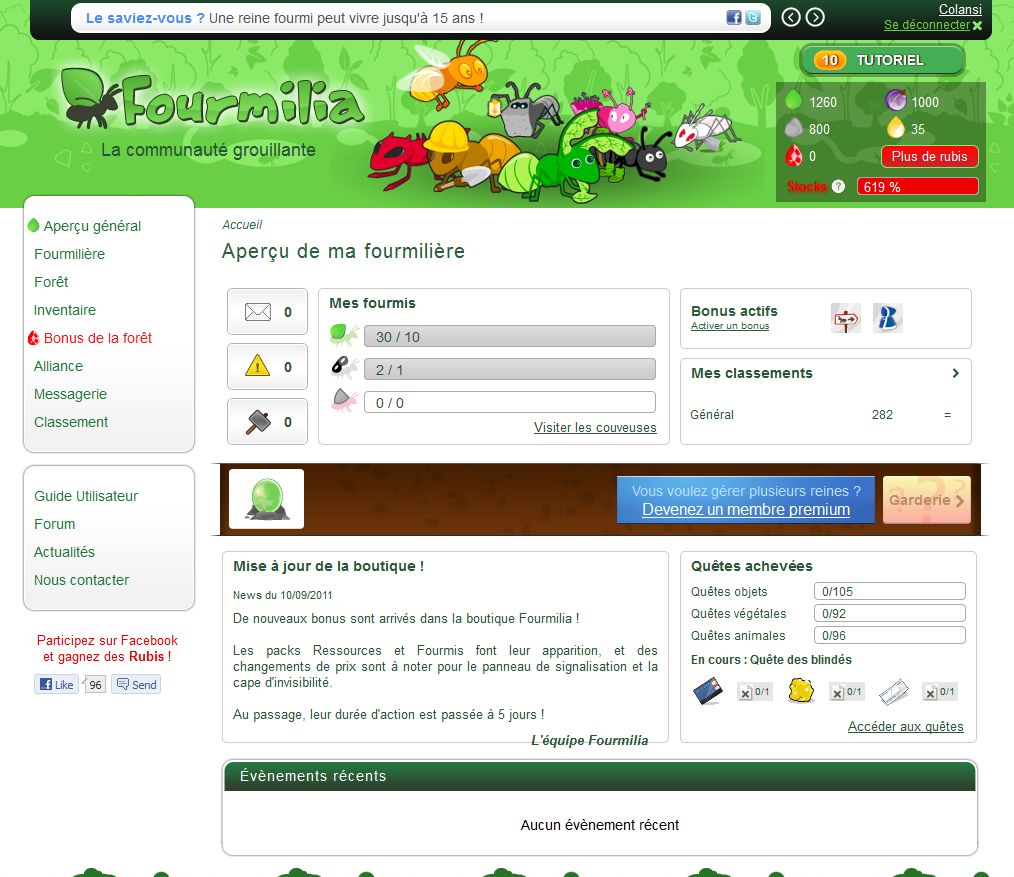Open the Colansi profile link
The width and height of the screenshot is (1014, 877).
[x=960, y=9]
